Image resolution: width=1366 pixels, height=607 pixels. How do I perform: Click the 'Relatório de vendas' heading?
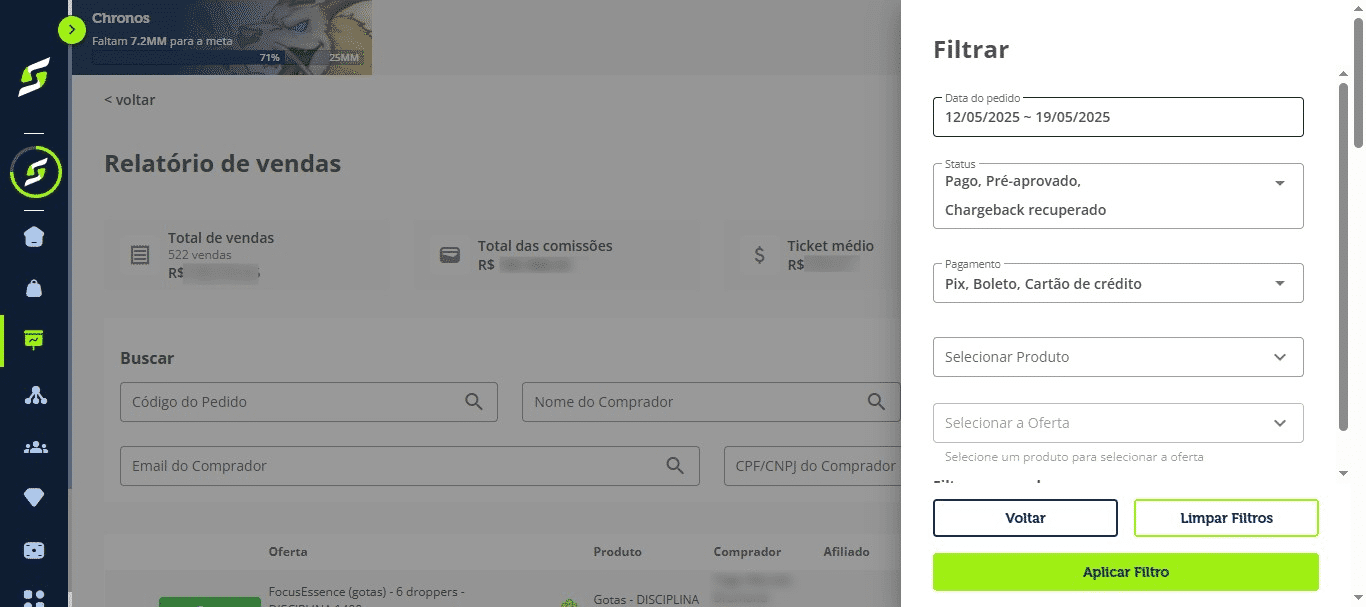click(x=223, y=163)
